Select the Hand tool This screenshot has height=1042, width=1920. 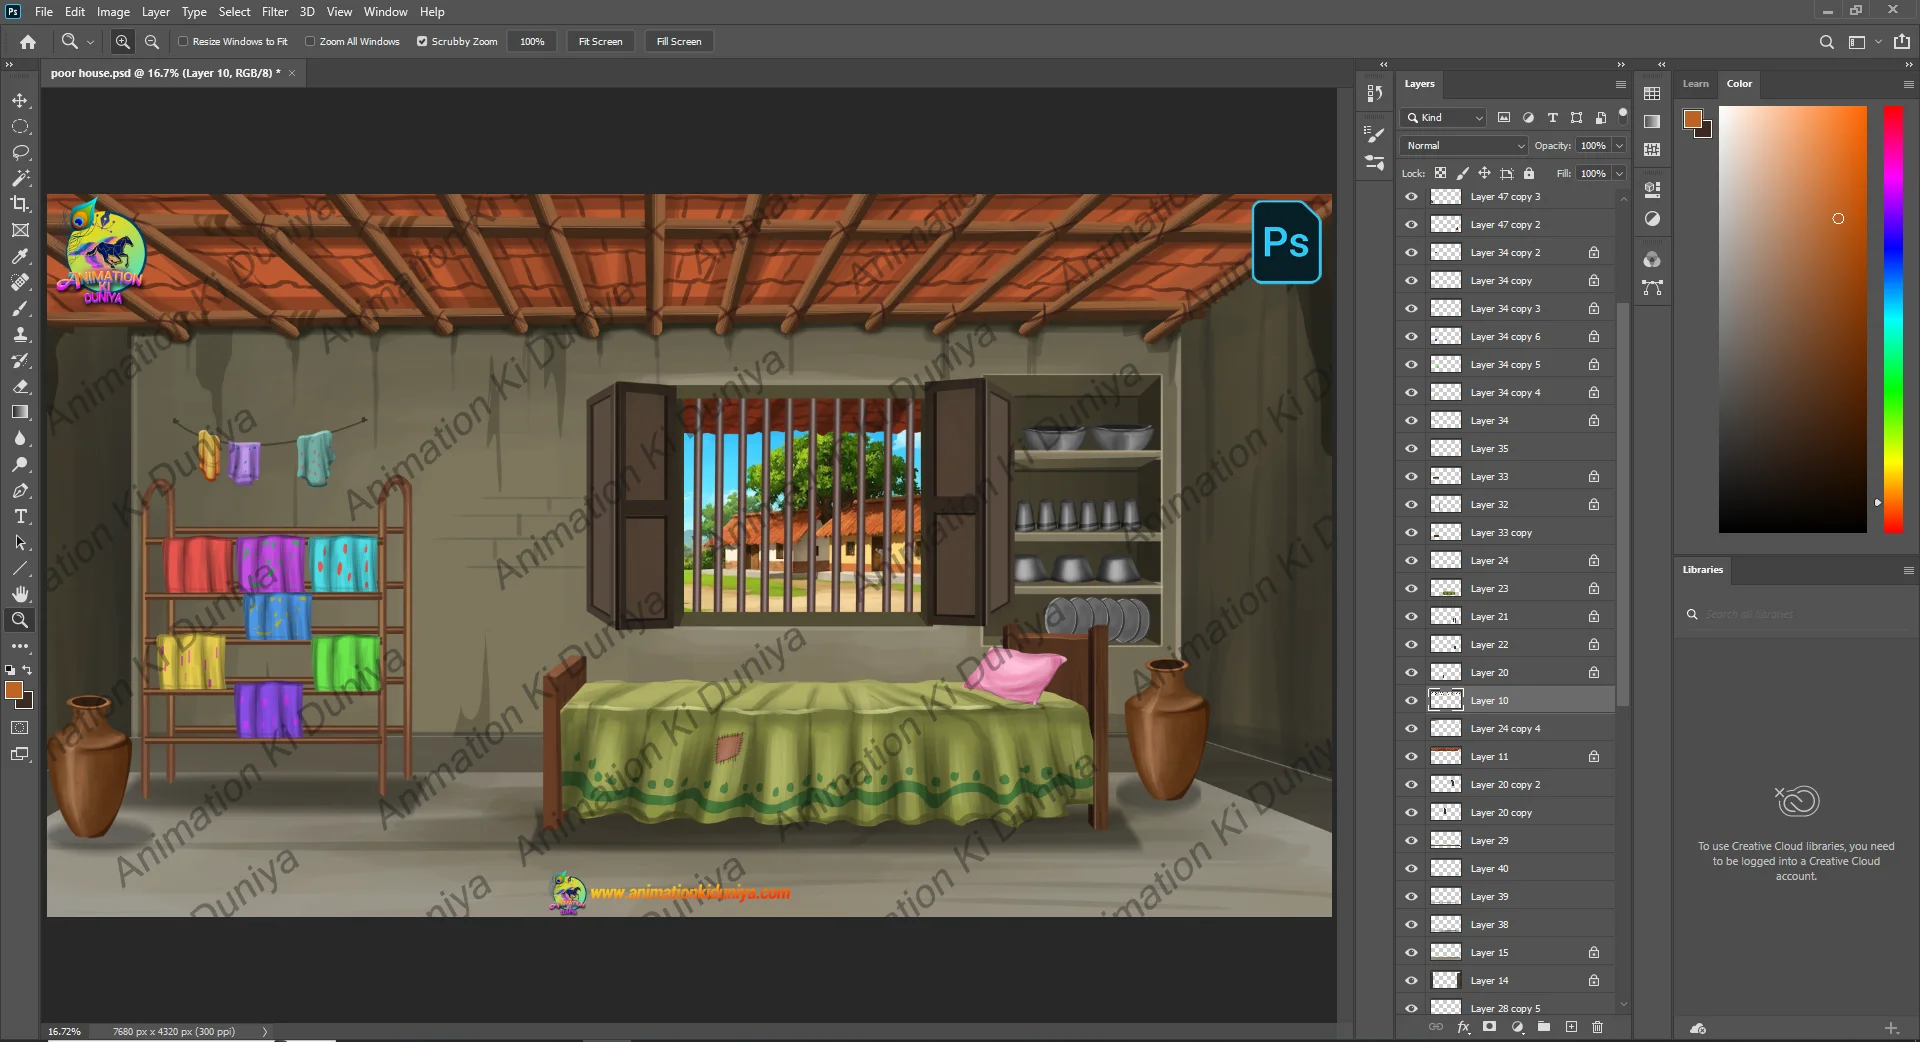click(20, 594)
